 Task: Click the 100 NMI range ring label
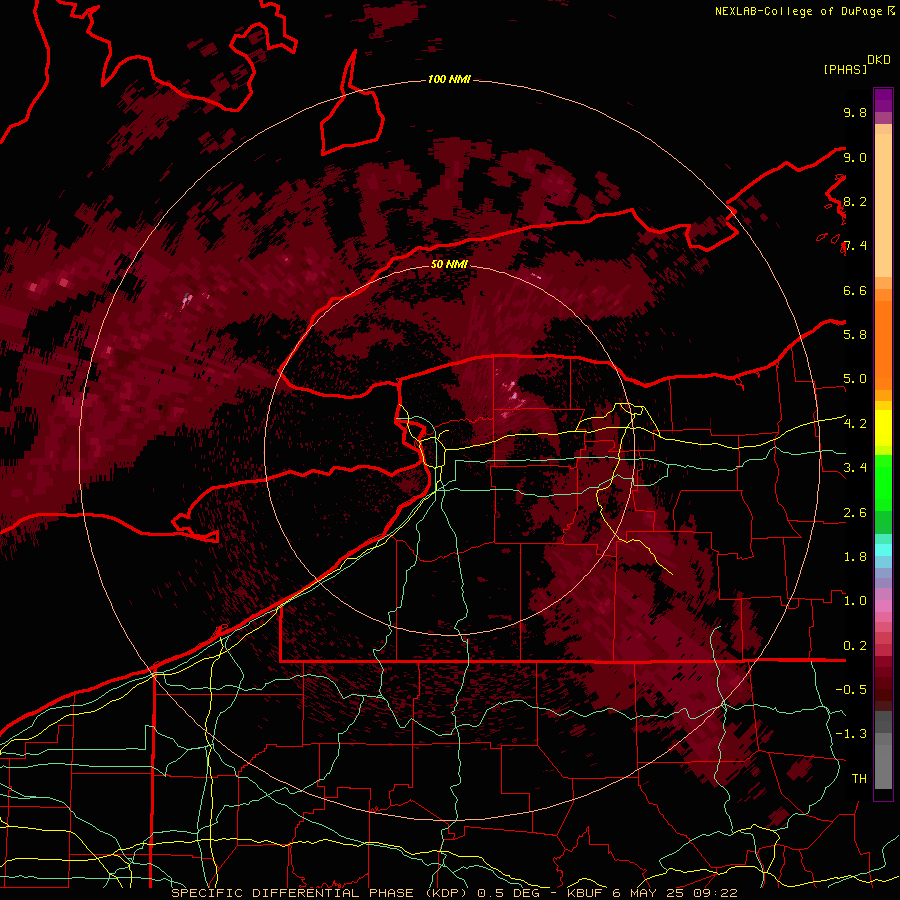pyautogui.click(x=449, y=79)
